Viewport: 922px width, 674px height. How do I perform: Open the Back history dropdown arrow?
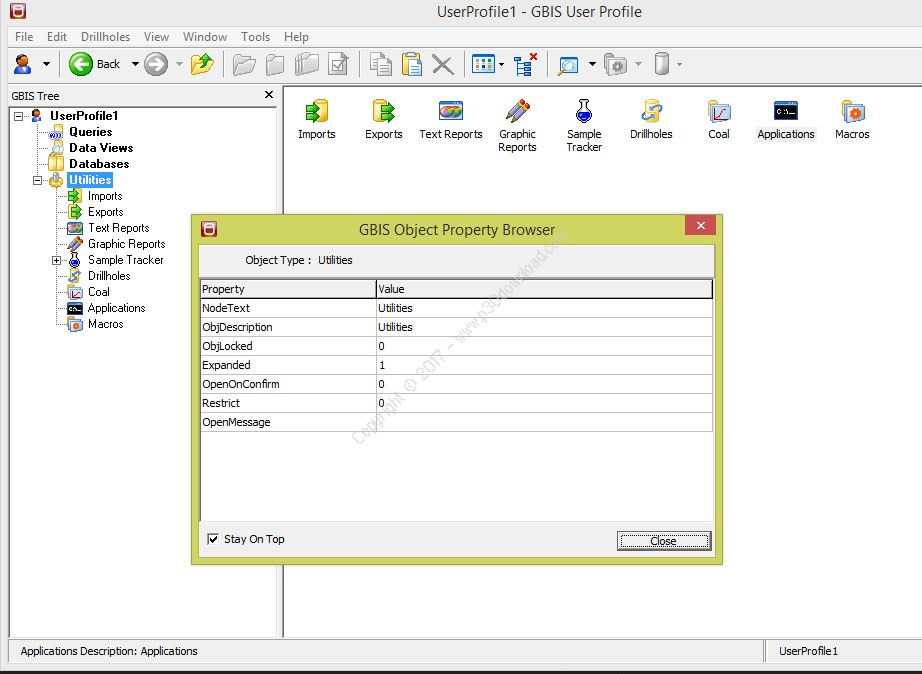[x=135, y=64]
